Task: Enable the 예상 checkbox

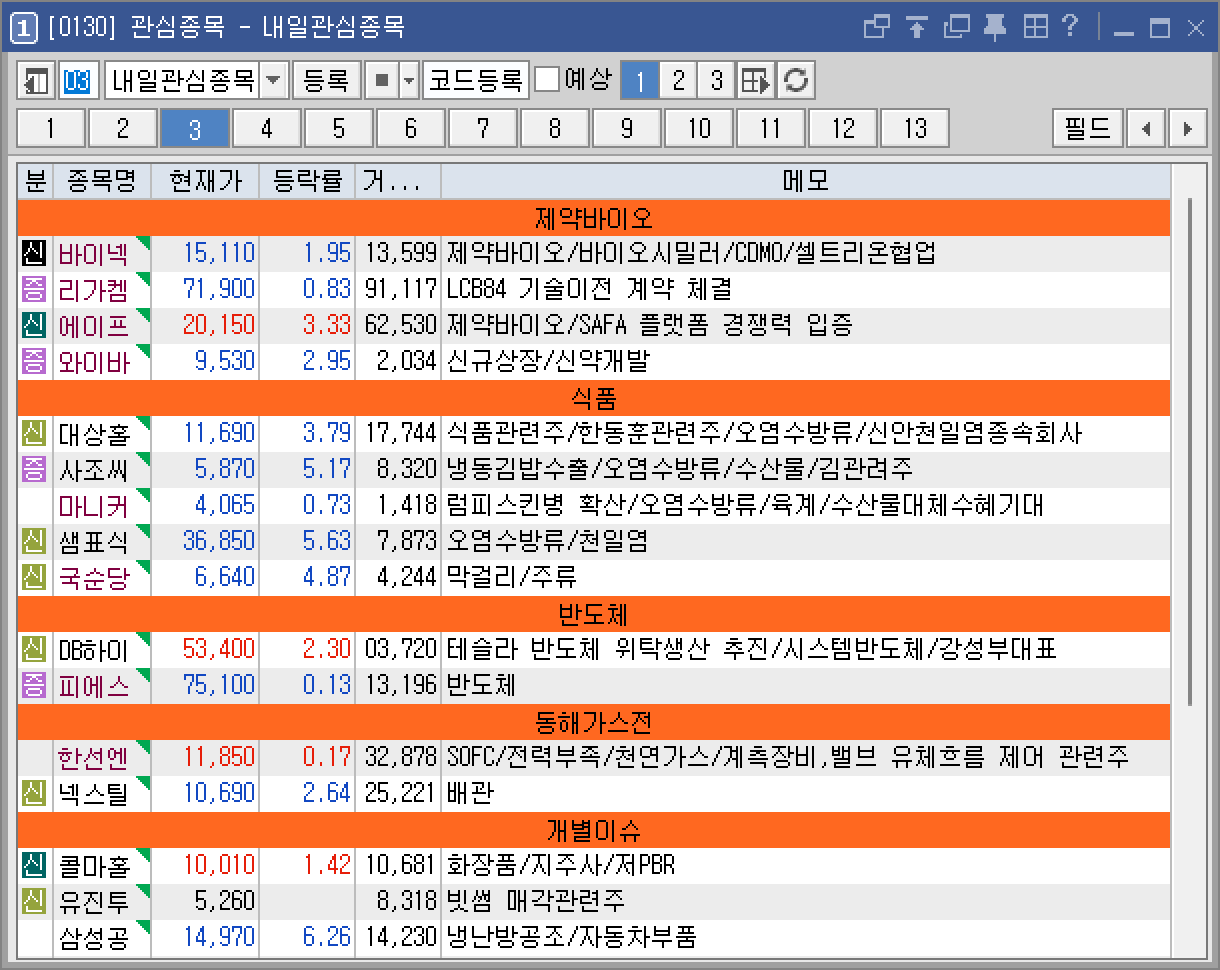Action: (x=546, y=80)
